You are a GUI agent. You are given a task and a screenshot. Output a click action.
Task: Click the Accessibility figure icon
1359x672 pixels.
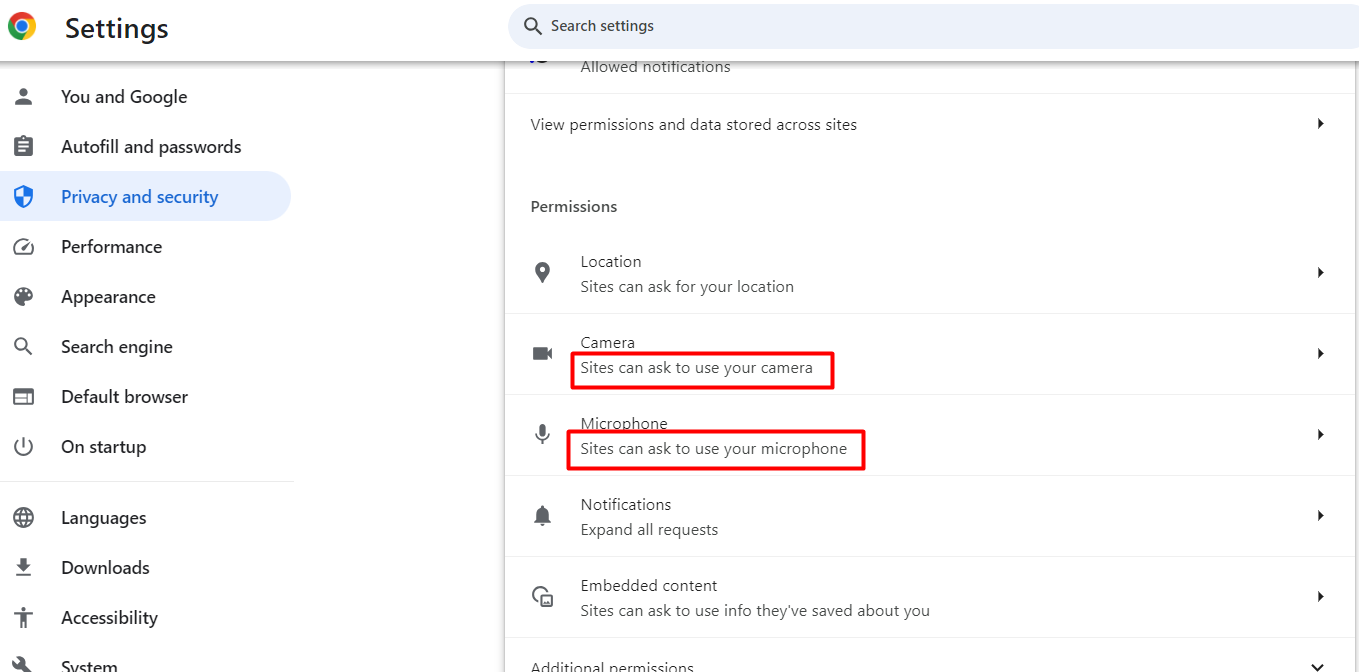point(23,618)
